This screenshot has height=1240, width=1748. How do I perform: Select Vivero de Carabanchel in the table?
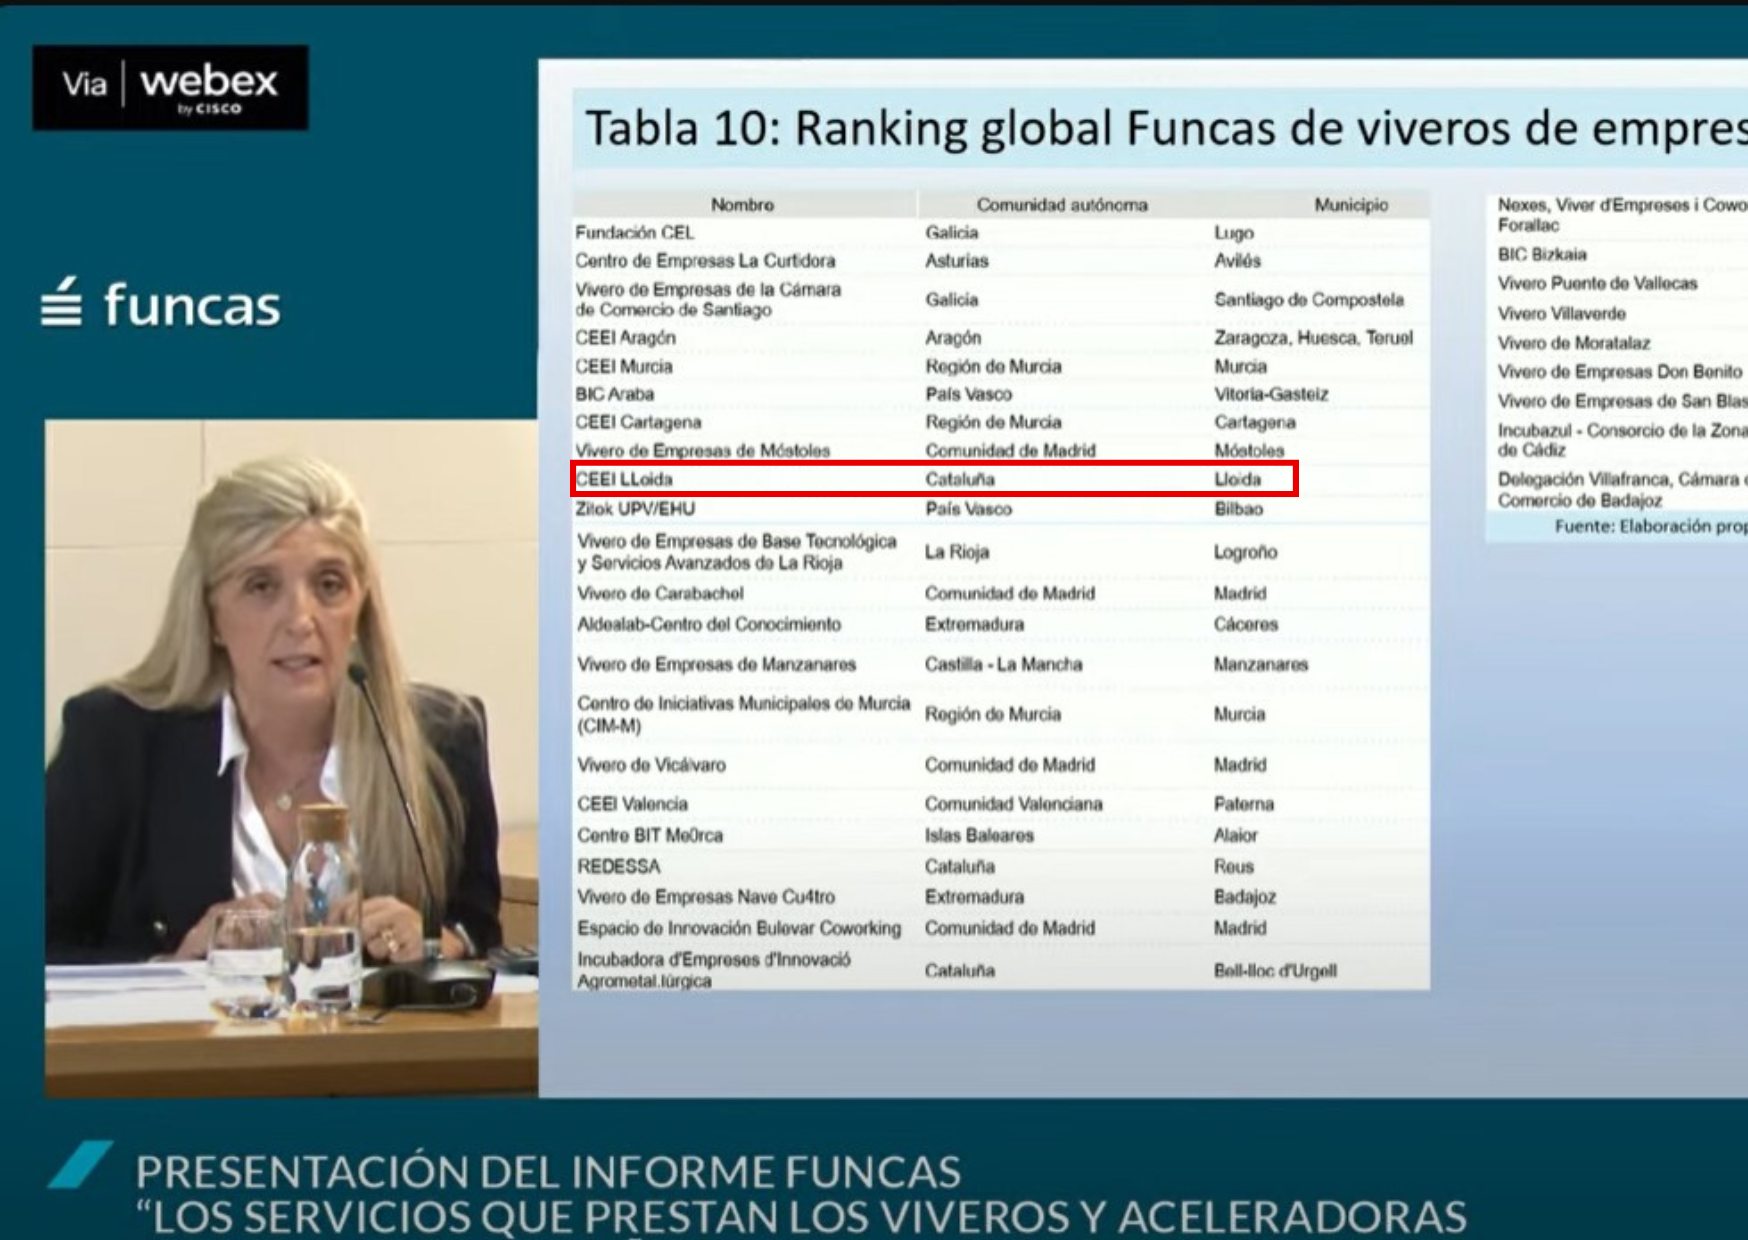[660, 593]
